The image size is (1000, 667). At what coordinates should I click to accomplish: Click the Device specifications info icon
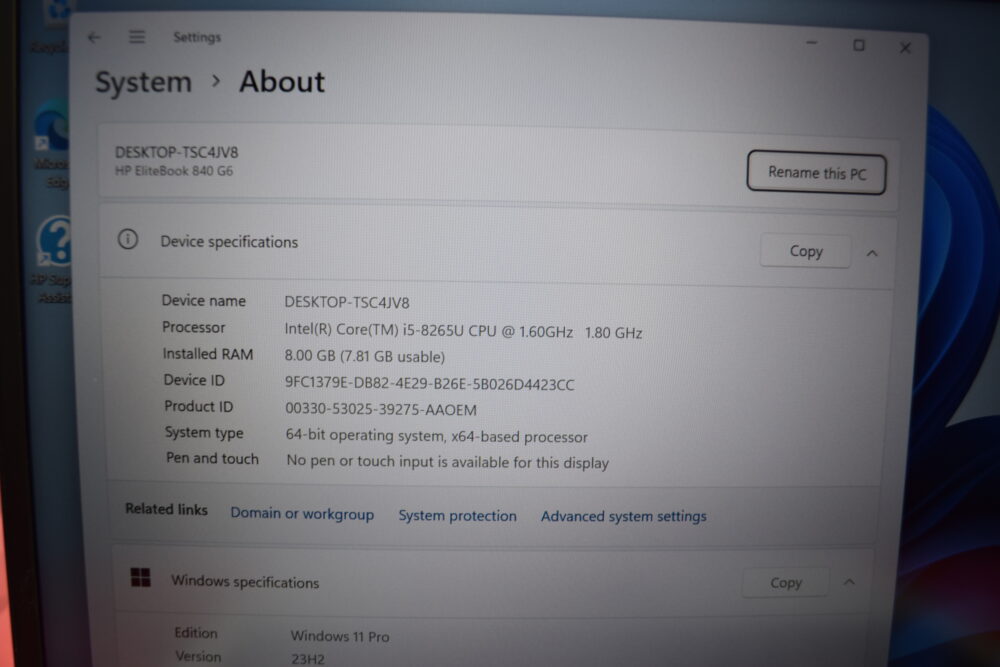128,239
